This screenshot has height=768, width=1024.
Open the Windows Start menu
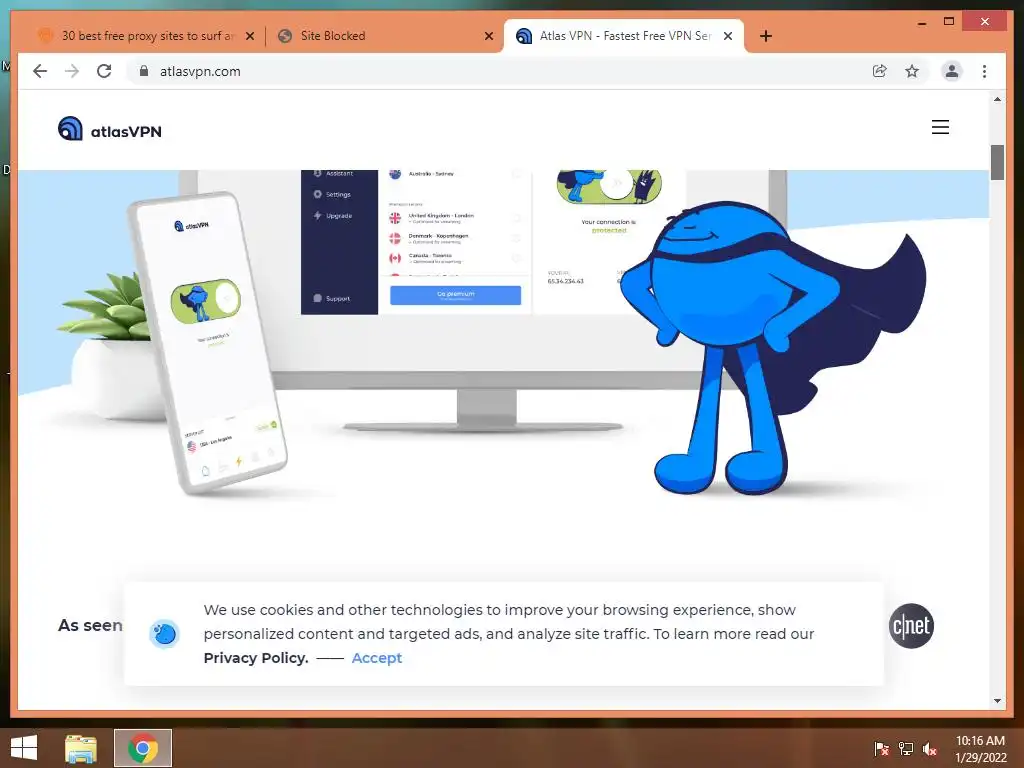(x=24, y=748)
